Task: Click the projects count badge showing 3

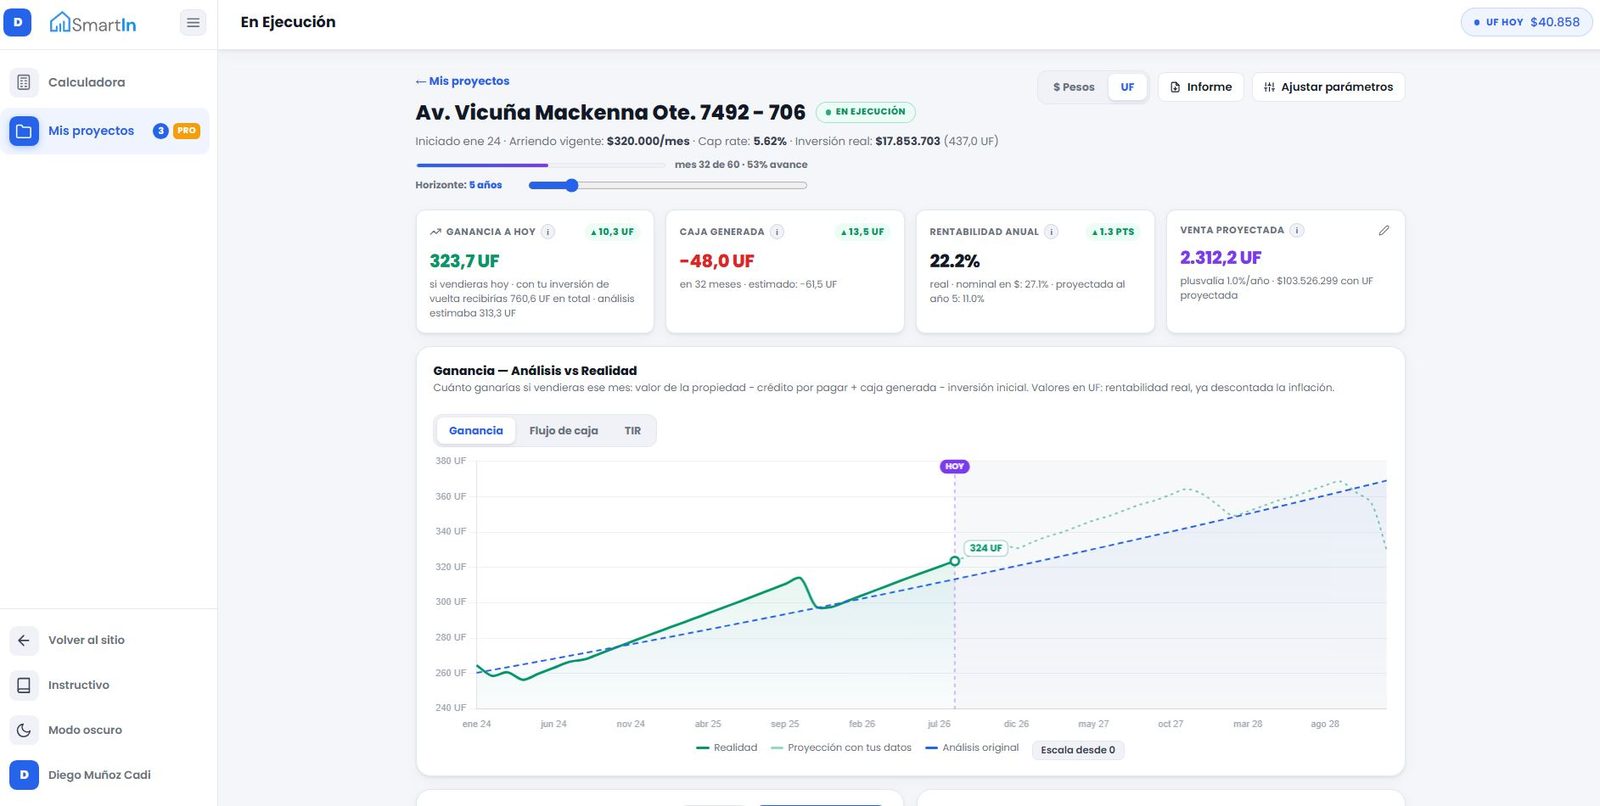Action: pyautogui.click(x=160, y=131)
